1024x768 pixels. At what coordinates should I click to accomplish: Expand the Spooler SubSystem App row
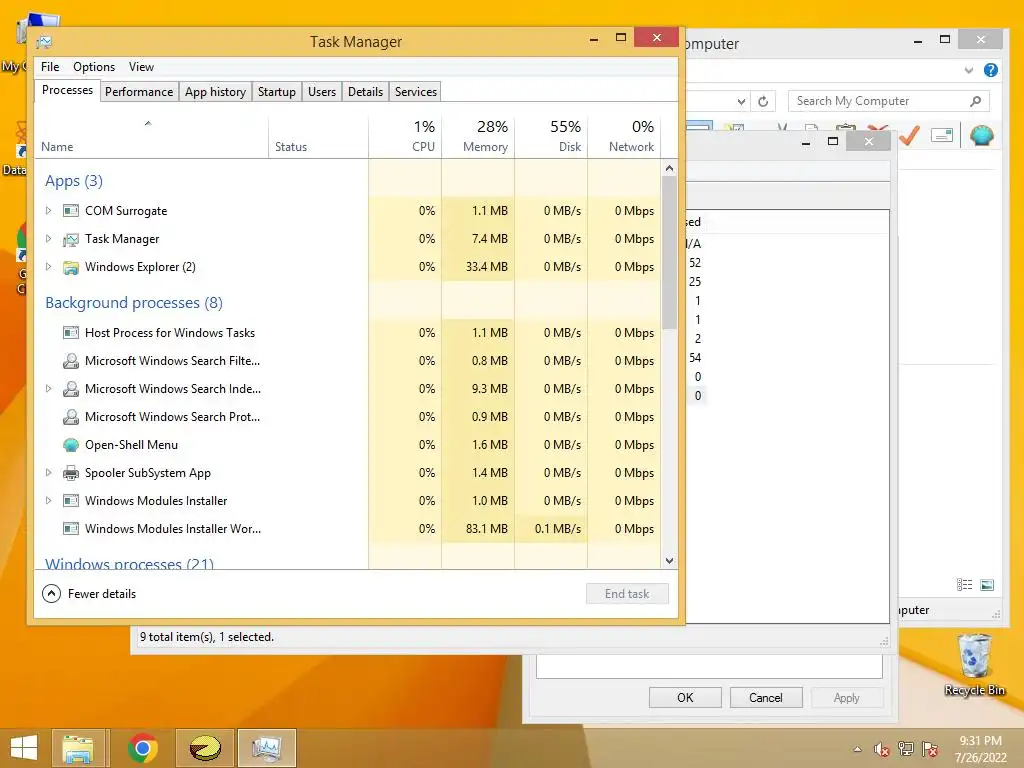click(x=48, y=472)
